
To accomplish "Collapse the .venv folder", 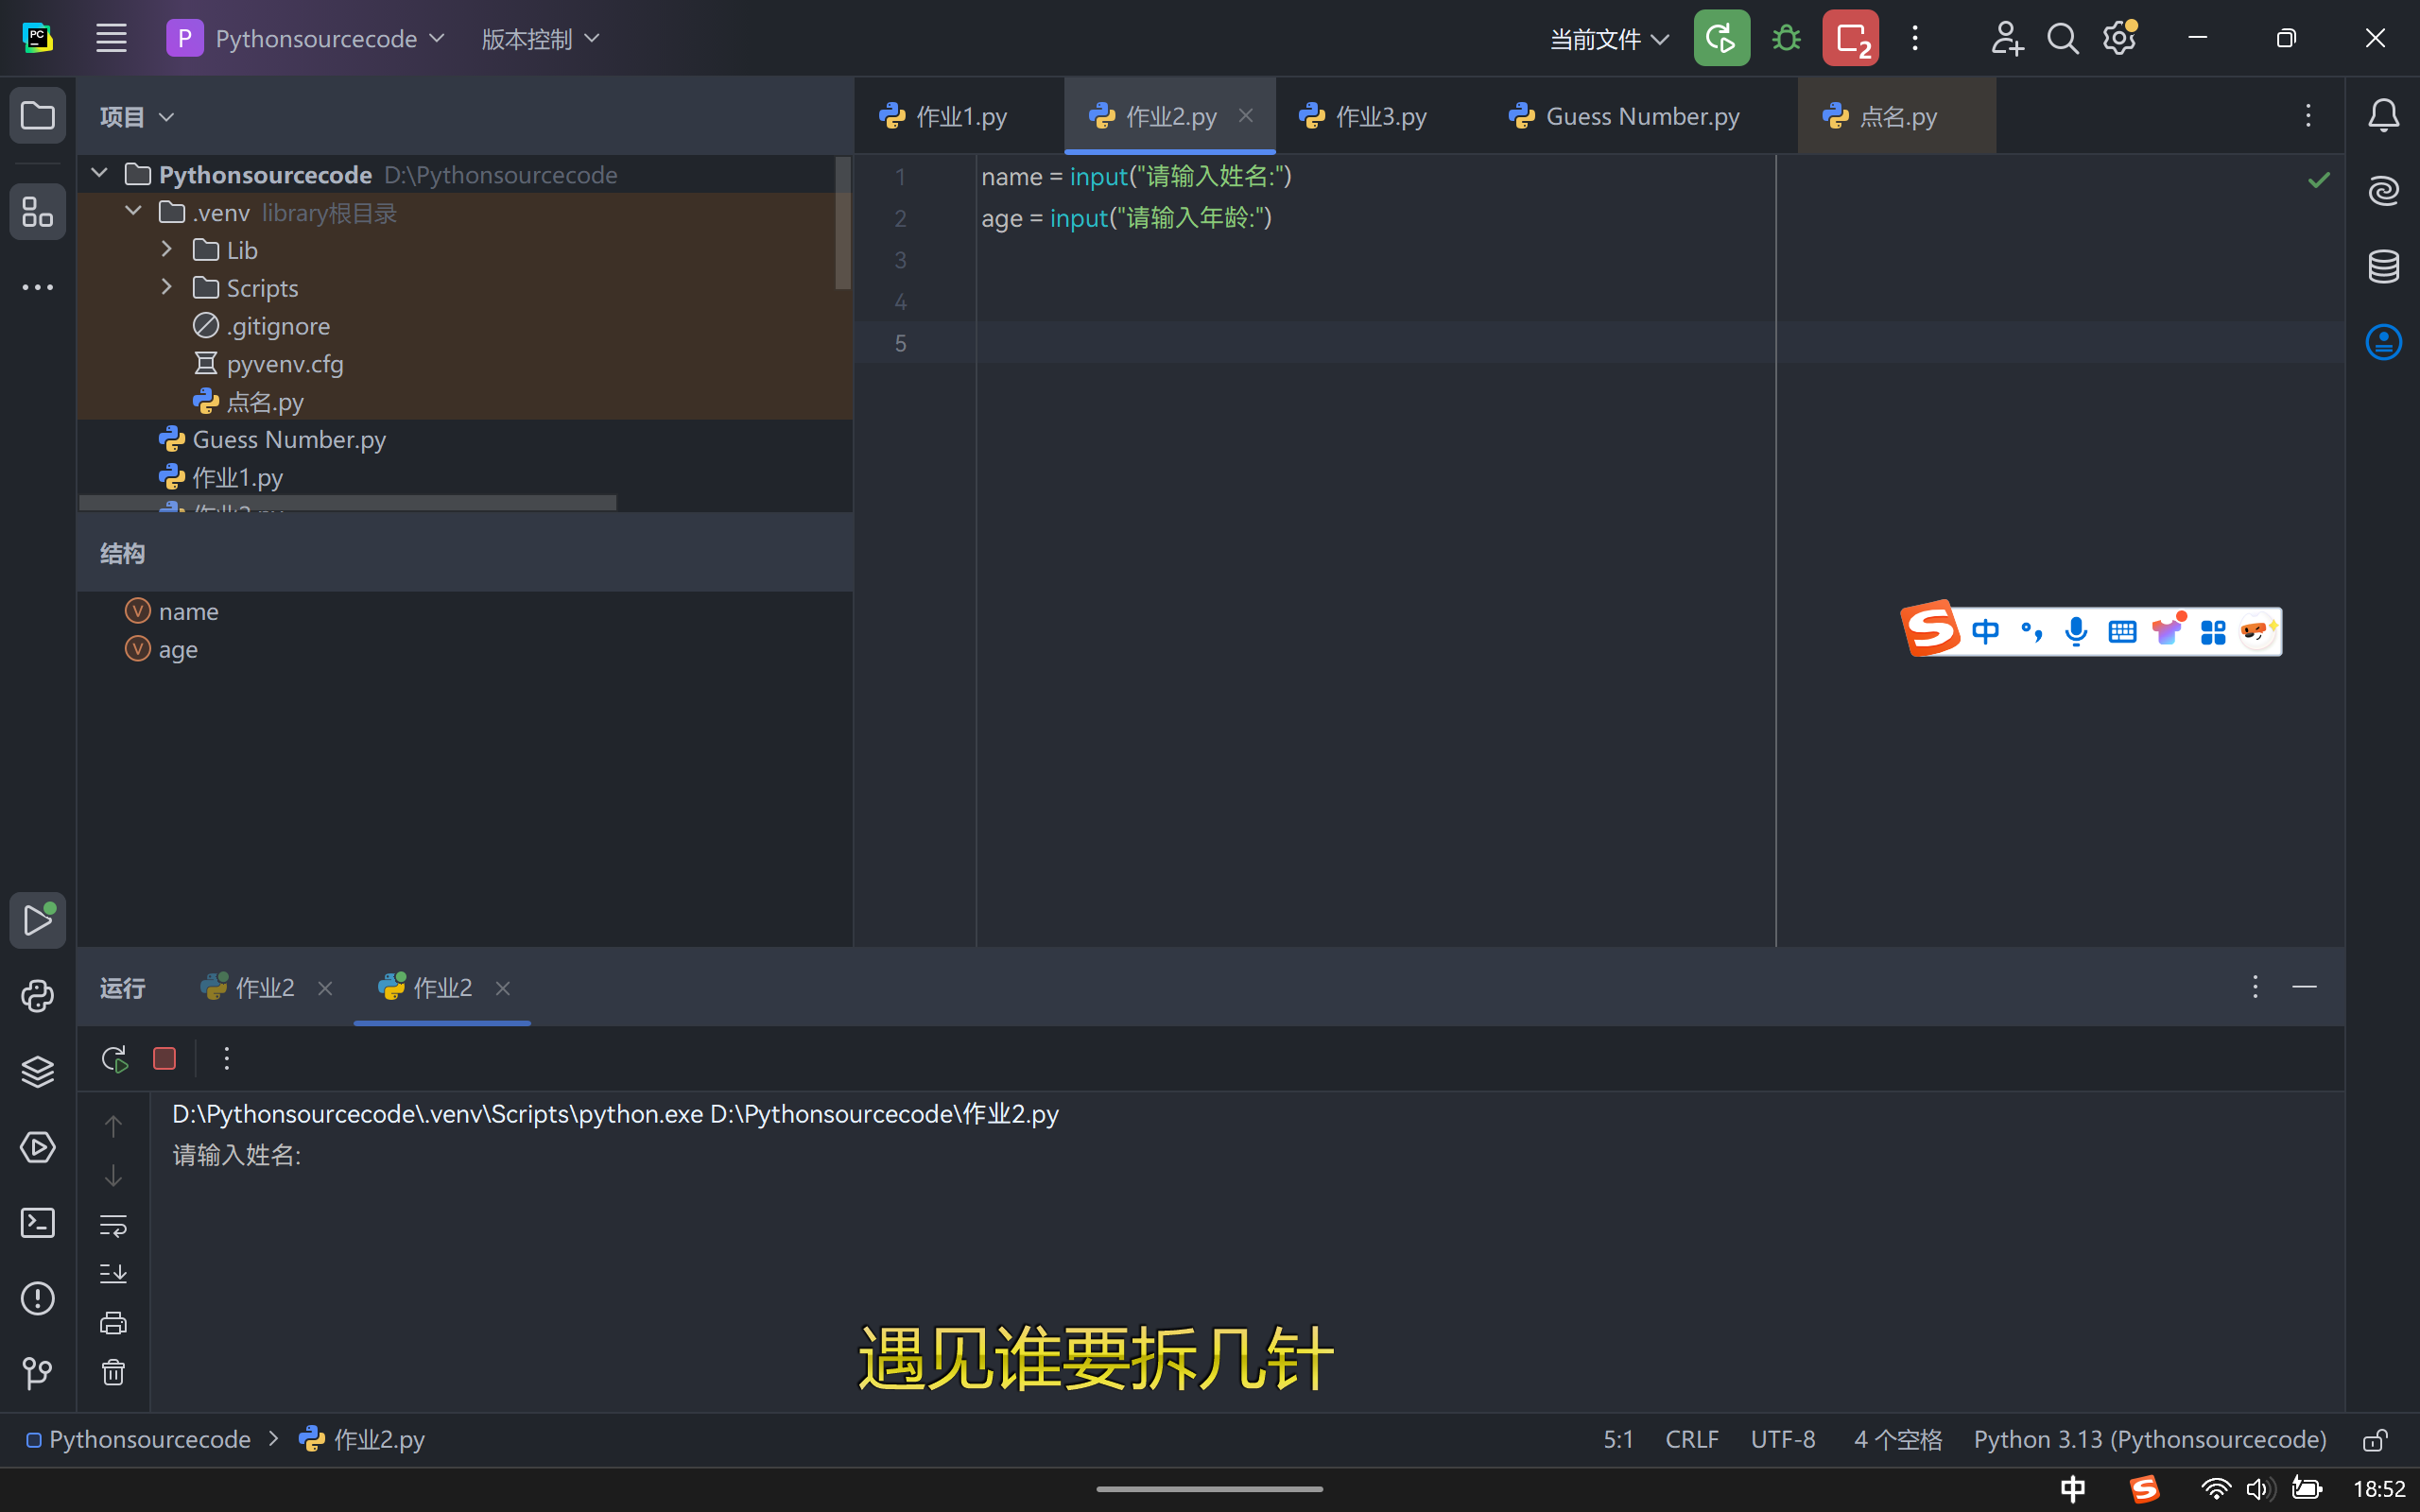I will (x=133, y=212).
